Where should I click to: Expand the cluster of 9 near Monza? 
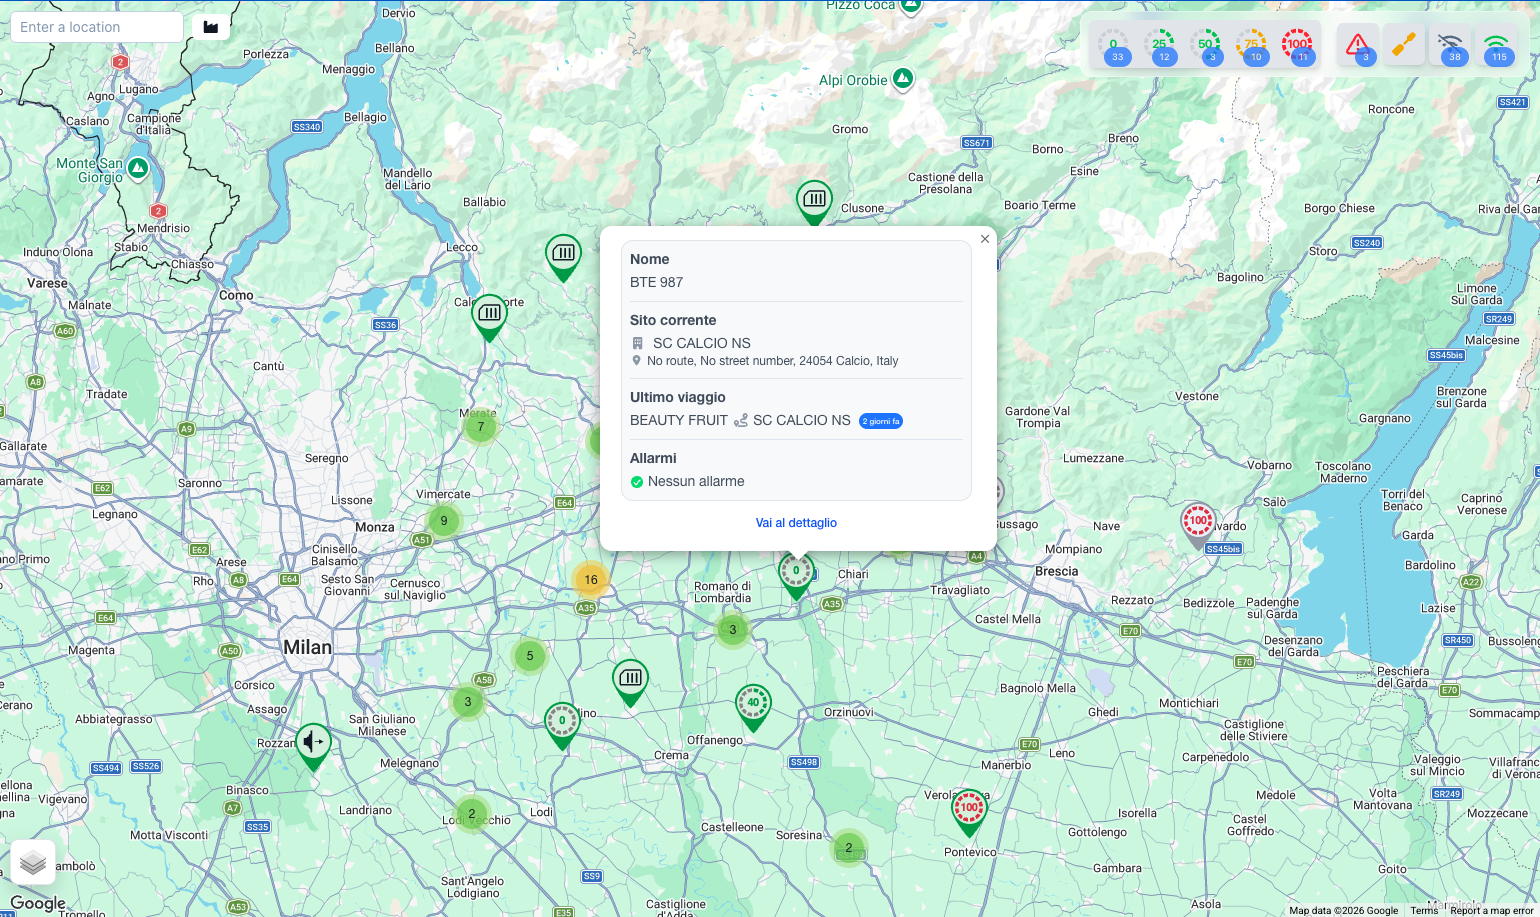(444, 521)
